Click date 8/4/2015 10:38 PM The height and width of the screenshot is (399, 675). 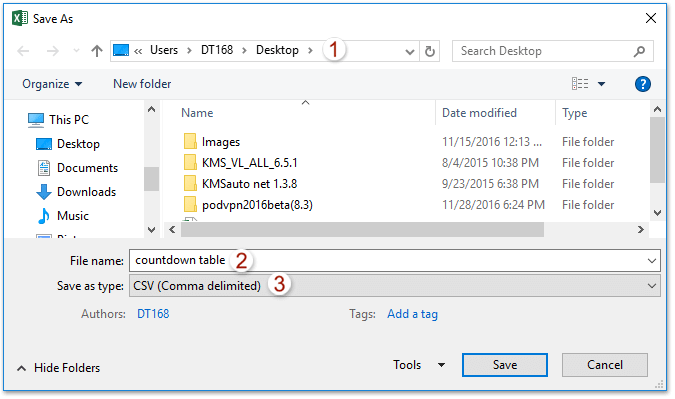[x=490, y=163]
